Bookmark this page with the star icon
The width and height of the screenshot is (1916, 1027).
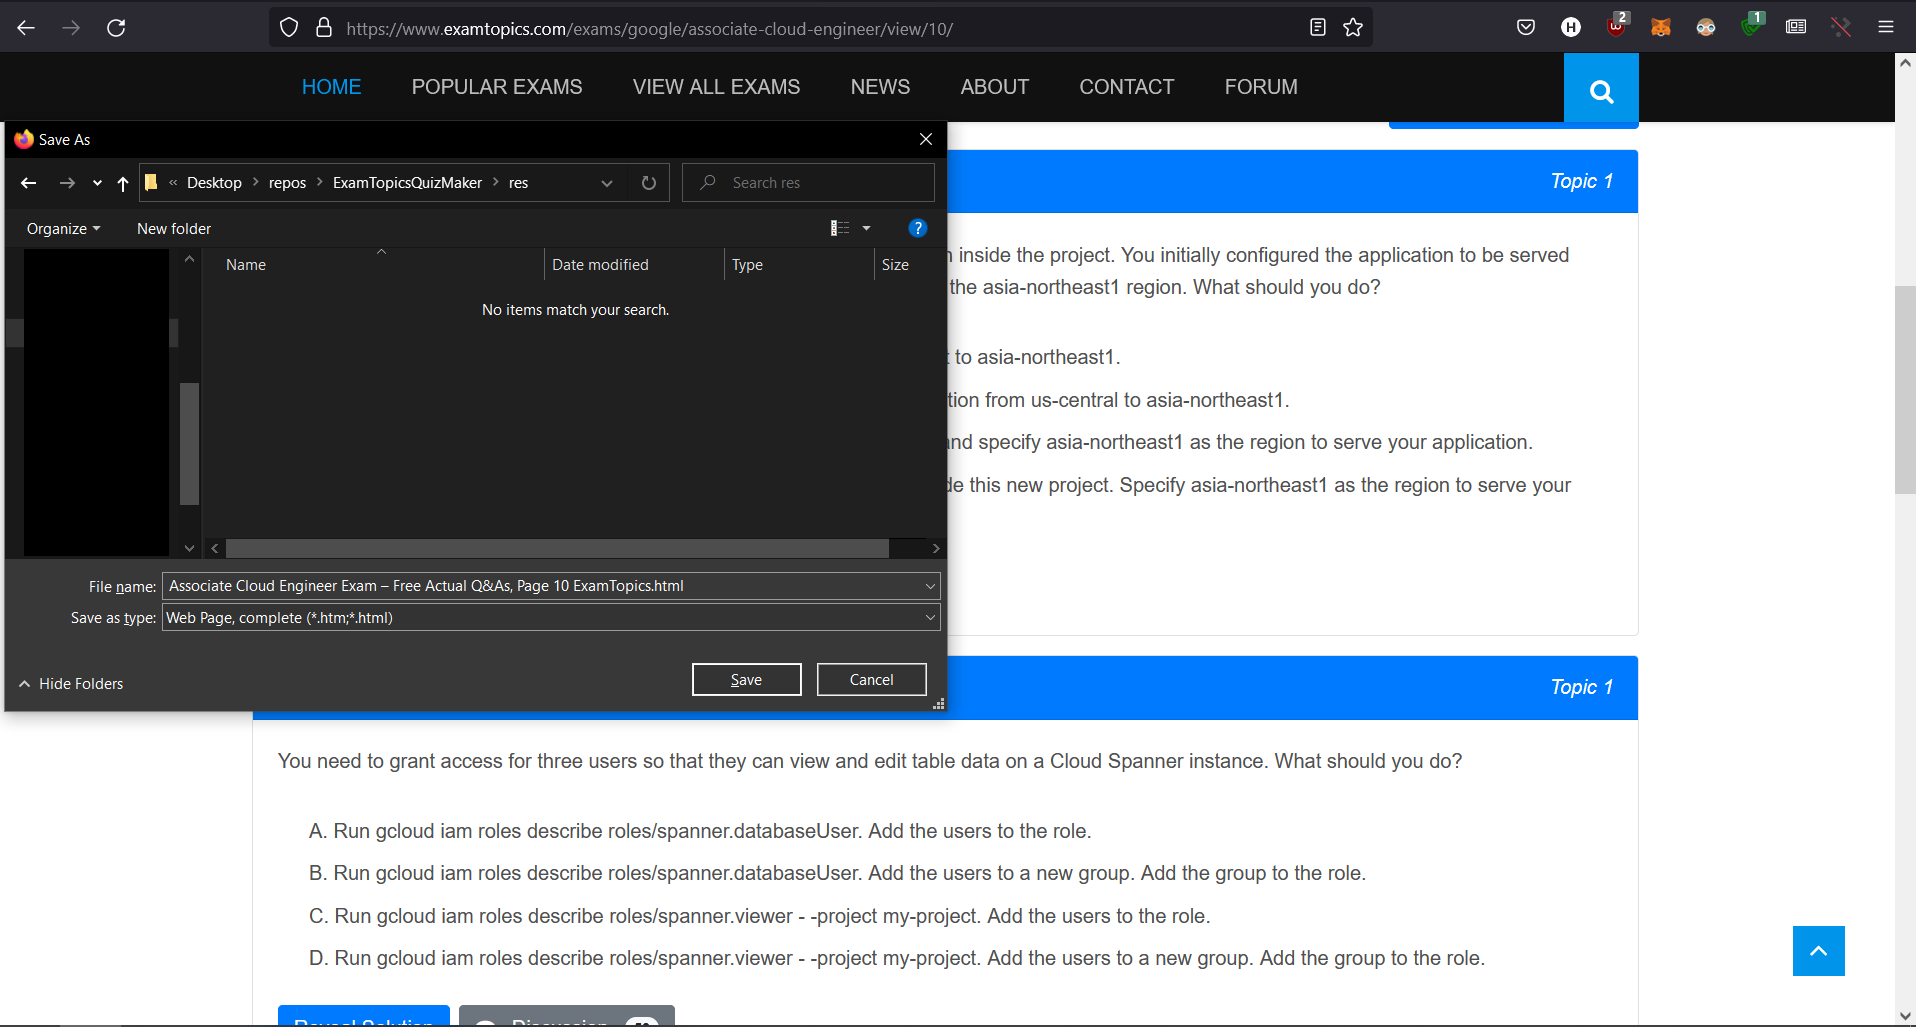click(x=1353, y=28)
